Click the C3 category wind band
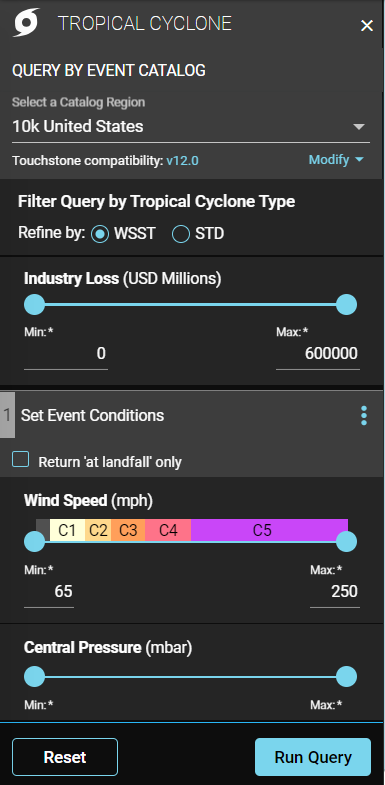 point(128,530)
